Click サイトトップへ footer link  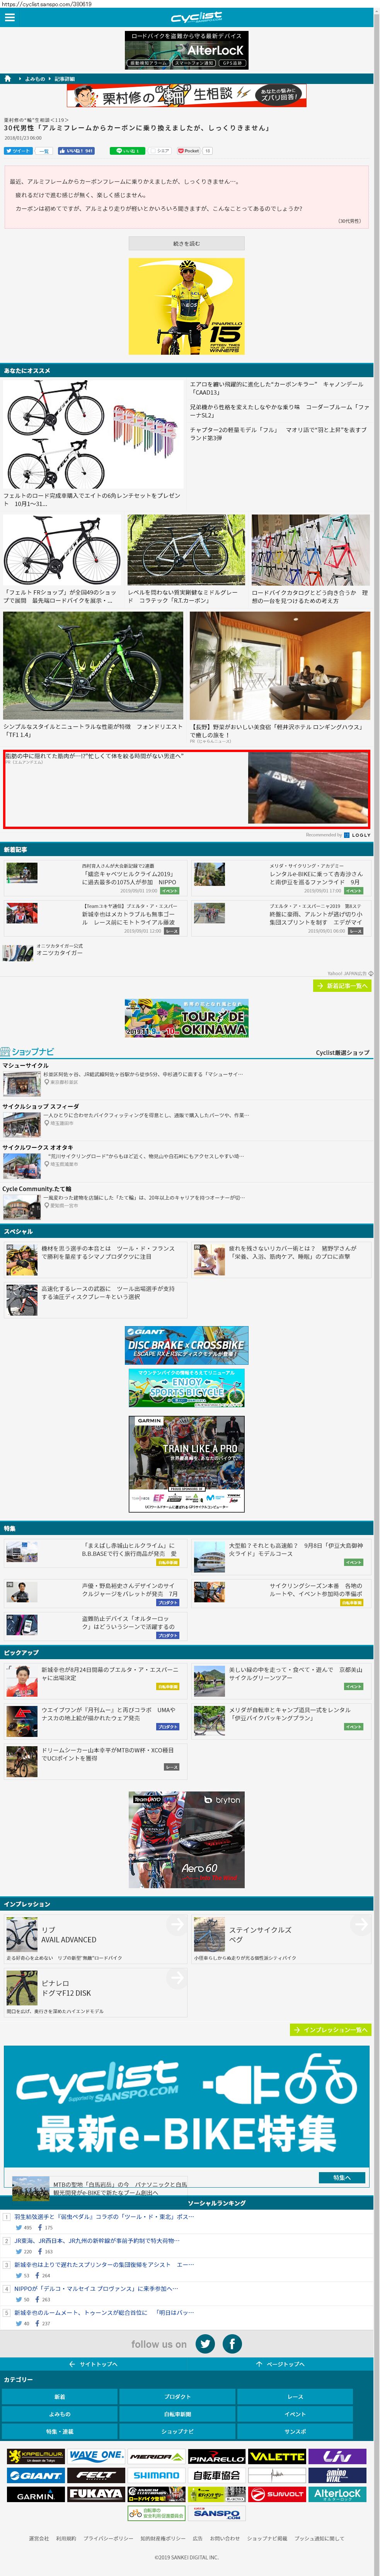tap(93, 2364)
